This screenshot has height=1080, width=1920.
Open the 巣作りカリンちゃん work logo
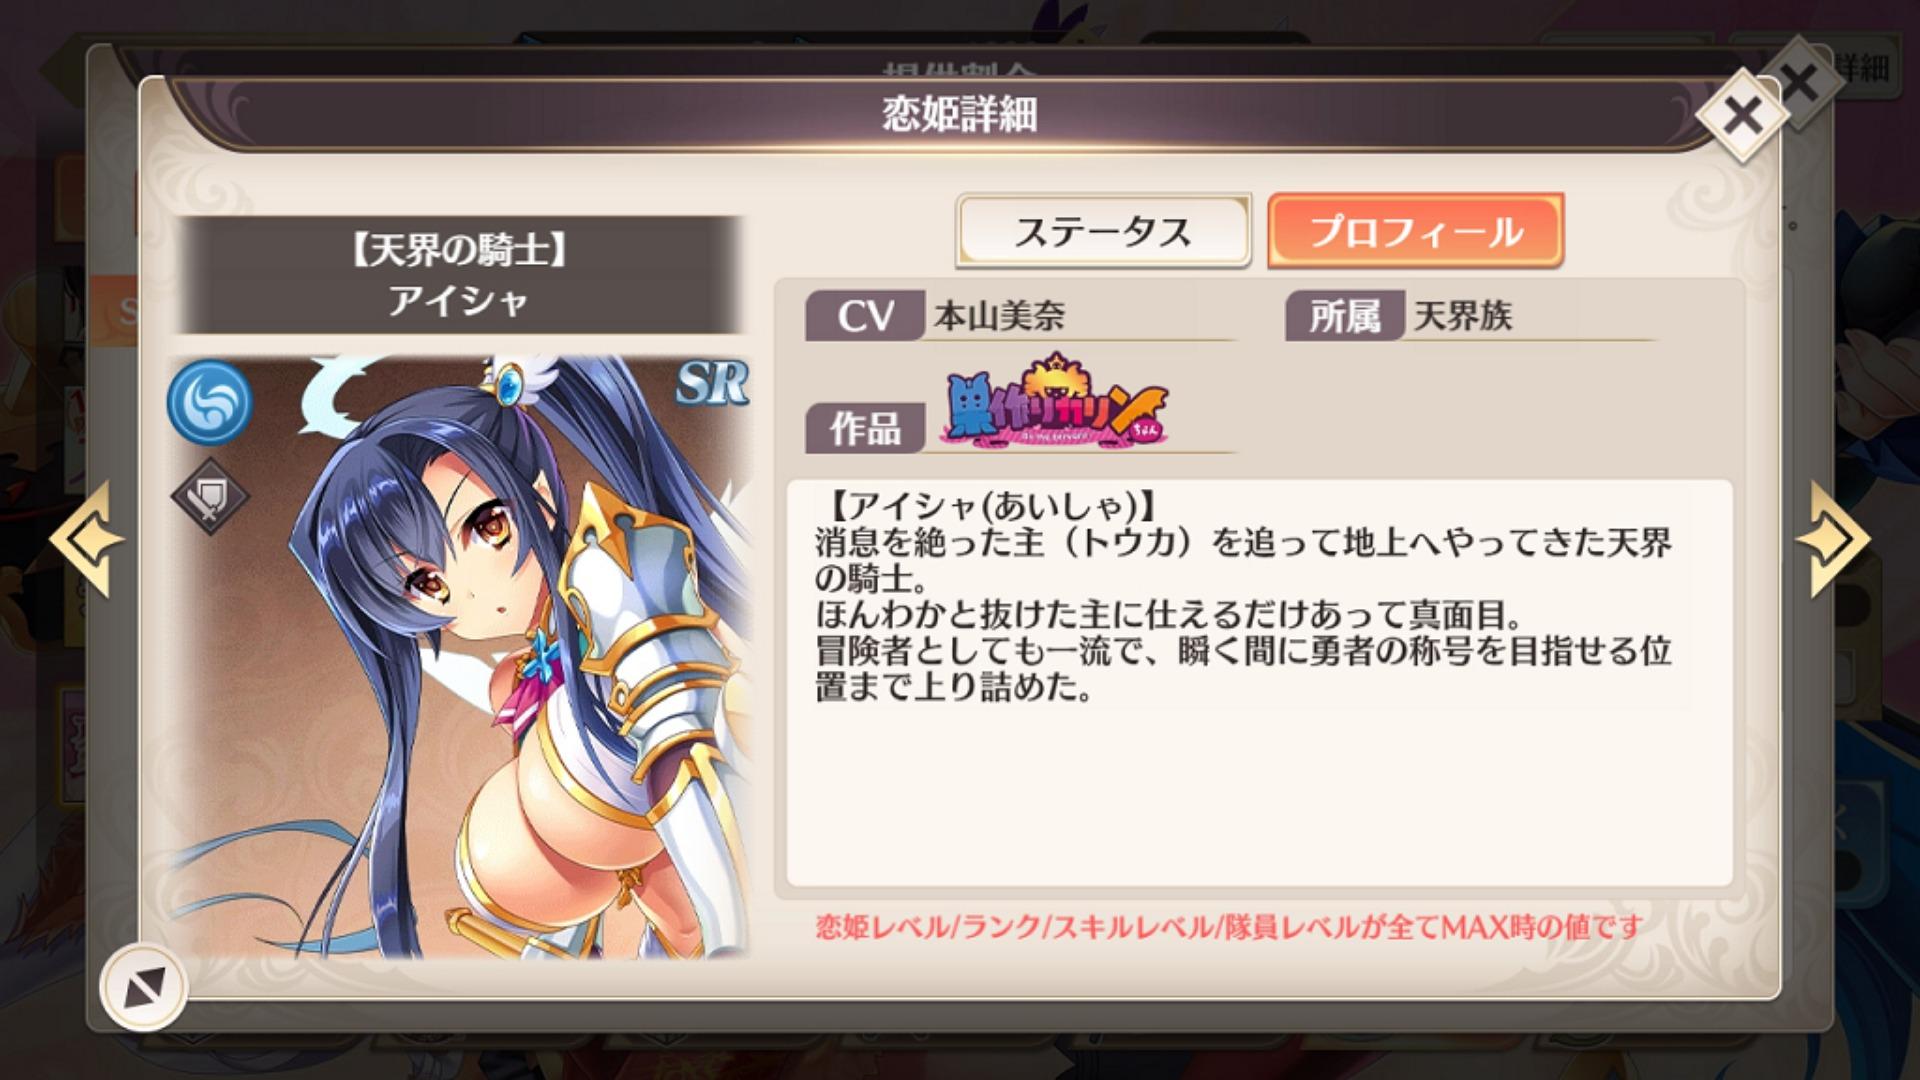pyautogui.click(x=1055, y=402)
